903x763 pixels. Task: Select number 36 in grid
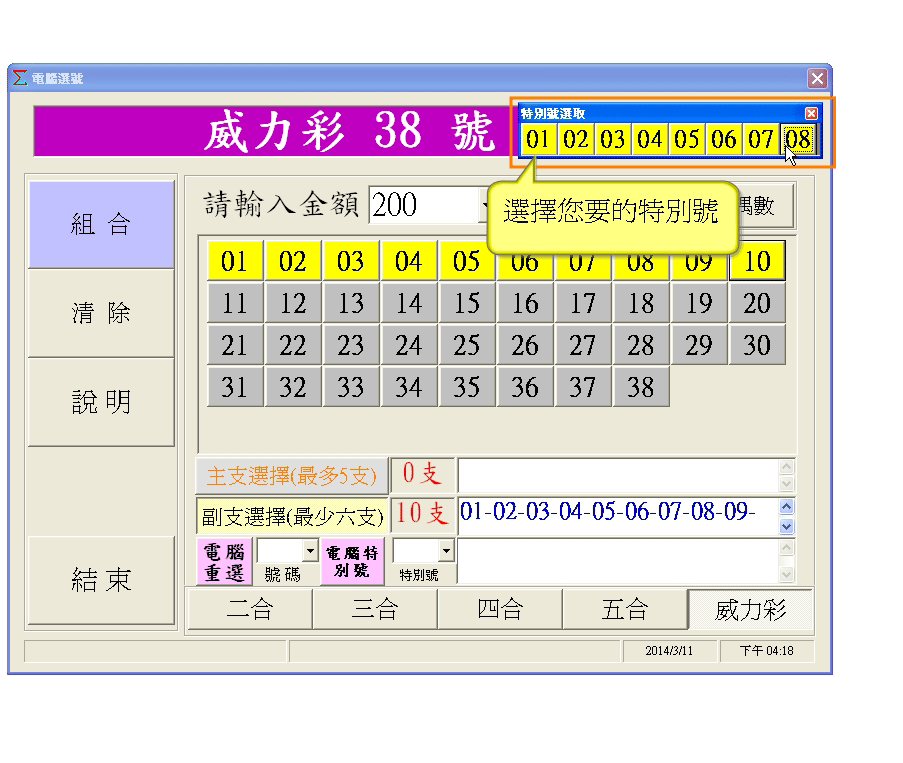click(x=525, y=387)
